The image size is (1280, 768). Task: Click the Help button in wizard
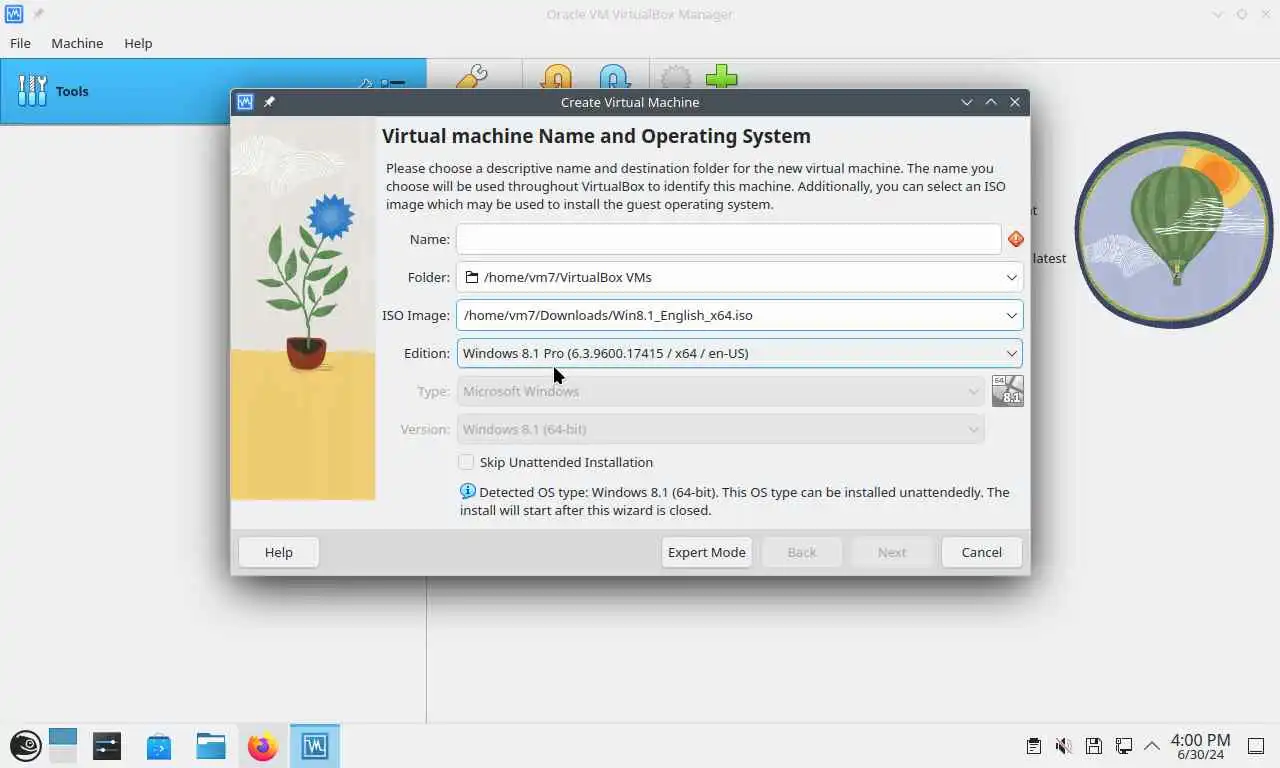[x=279, y=552]
